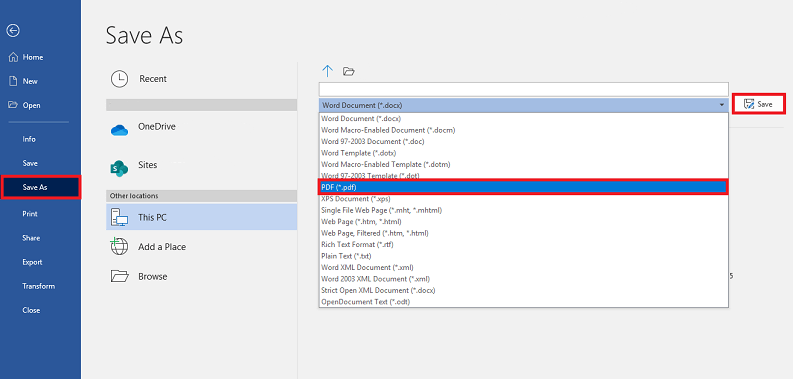
Task: Collapse the file type dropdown arrow
Action: point(721,105)
